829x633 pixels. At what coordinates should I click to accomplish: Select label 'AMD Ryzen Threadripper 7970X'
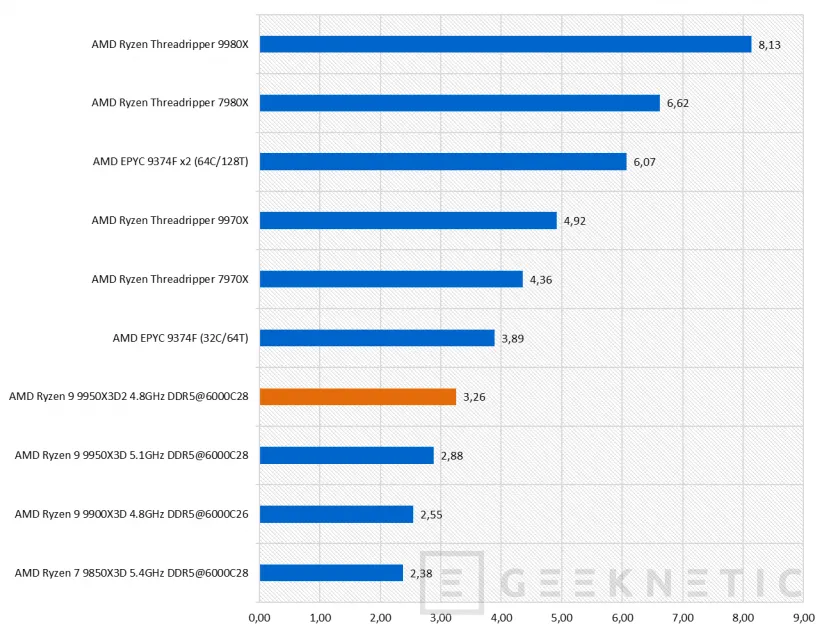tap(170, 279)
